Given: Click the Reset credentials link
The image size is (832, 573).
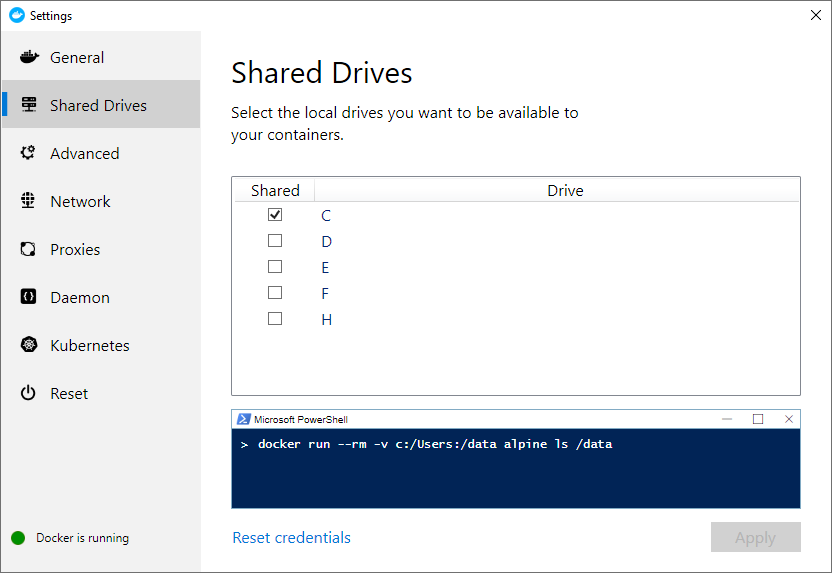Looking at the screenshot, I should coord(291,537).
